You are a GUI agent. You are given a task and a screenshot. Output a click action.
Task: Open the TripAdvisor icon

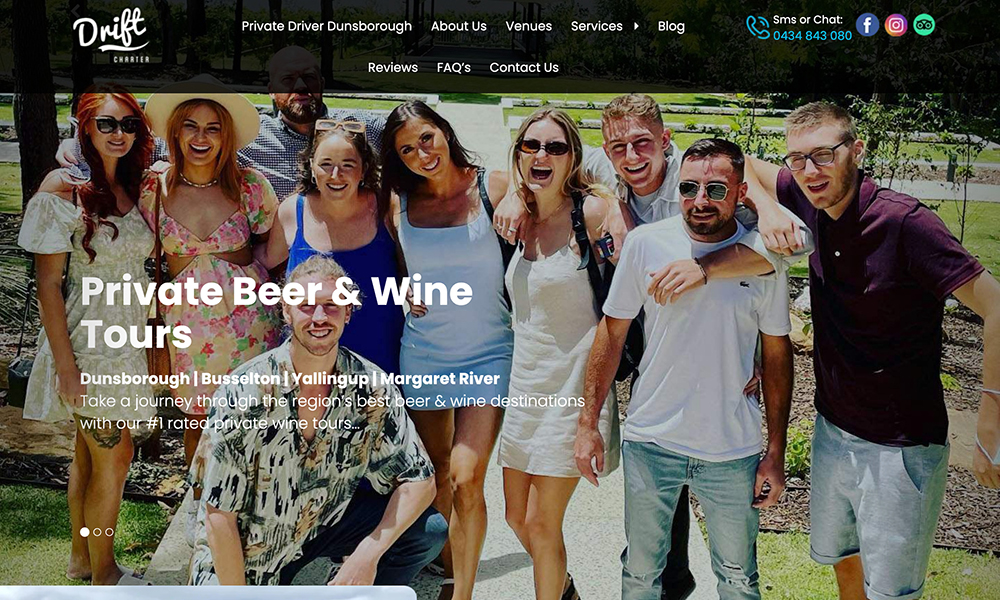pyautogui.click(x=923, y=25)
